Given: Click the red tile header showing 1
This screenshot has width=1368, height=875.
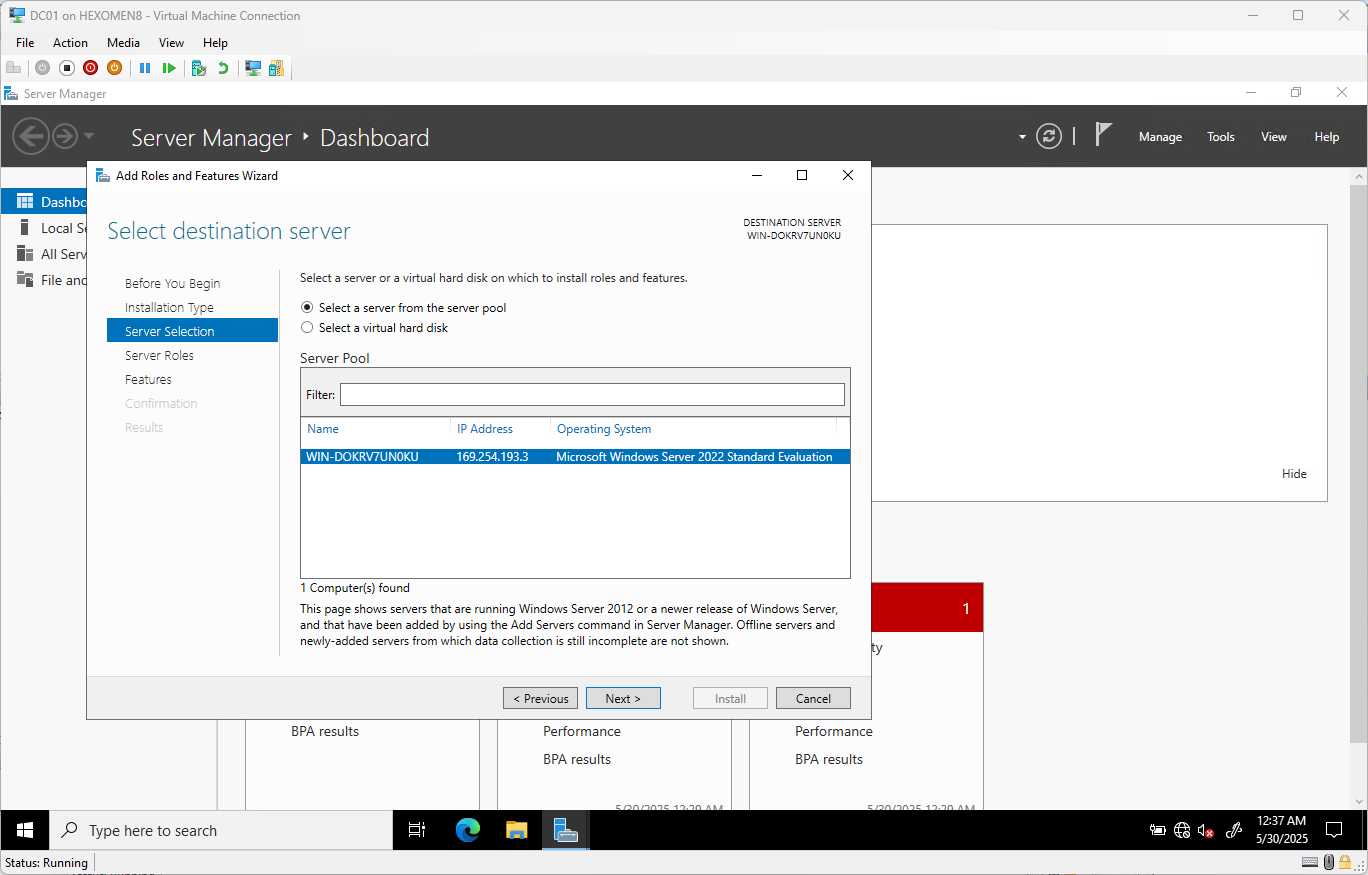Looking at the screenshot, I should coord(927,608).
